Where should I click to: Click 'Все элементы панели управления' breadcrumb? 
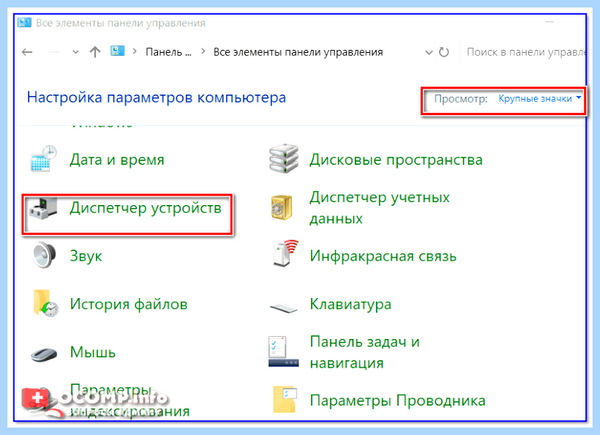(298, 52)
